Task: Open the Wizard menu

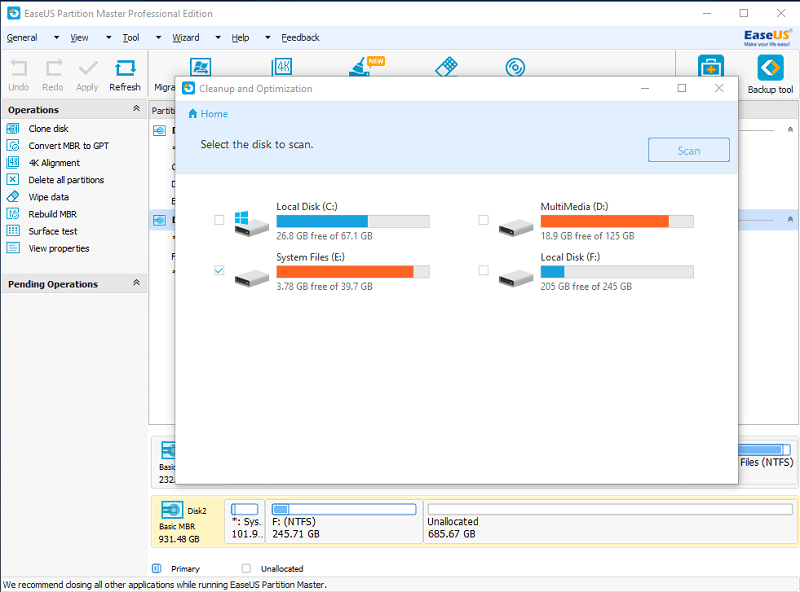Action: (186, 38)
